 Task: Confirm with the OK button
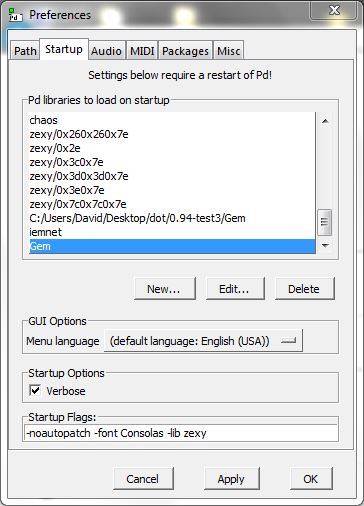[311, 479]
